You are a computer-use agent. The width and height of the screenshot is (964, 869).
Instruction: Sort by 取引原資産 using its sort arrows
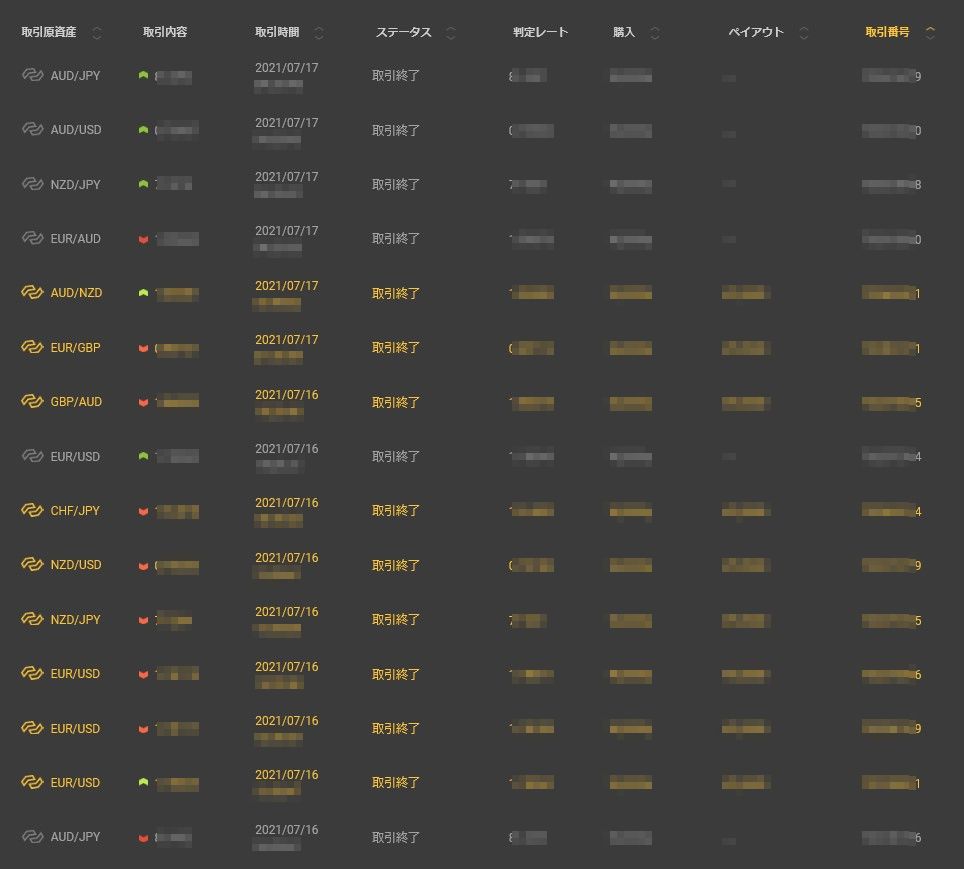point(97,33)
